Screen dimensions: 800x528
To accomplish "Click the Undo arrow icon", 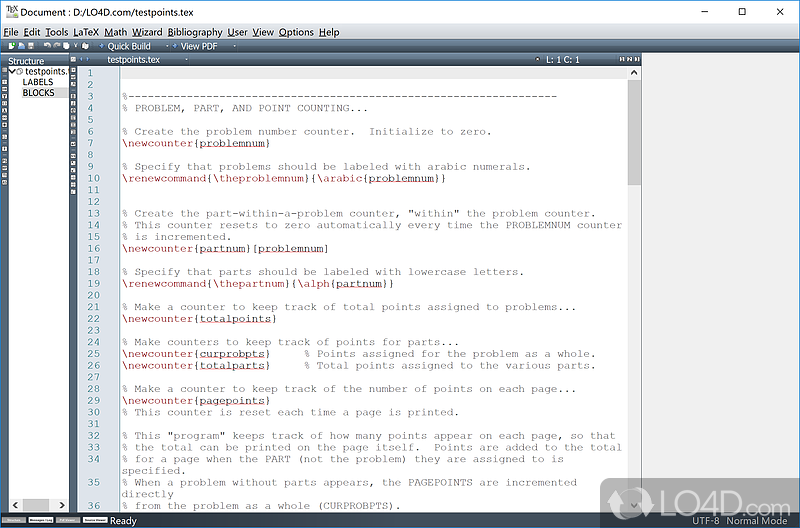I will [x=47, y=46].
